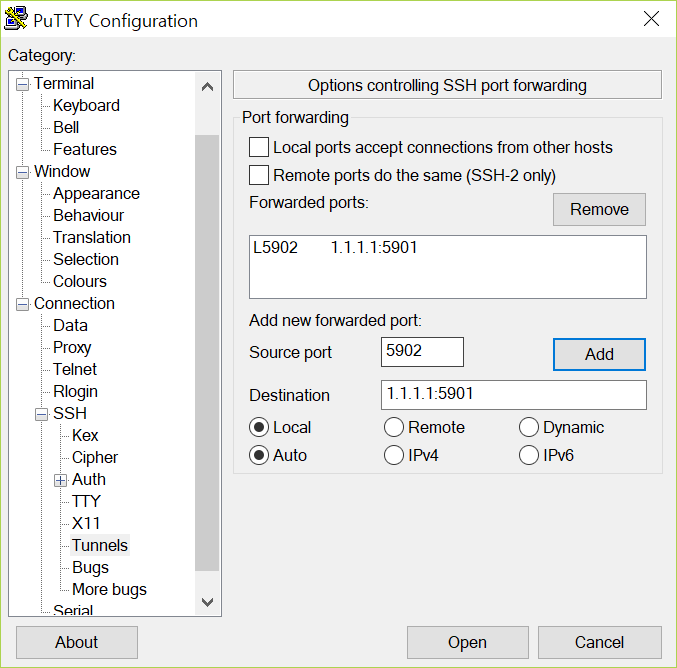677x668 pixels.
Task: Open the Connection category
Action: coord(74,304)
